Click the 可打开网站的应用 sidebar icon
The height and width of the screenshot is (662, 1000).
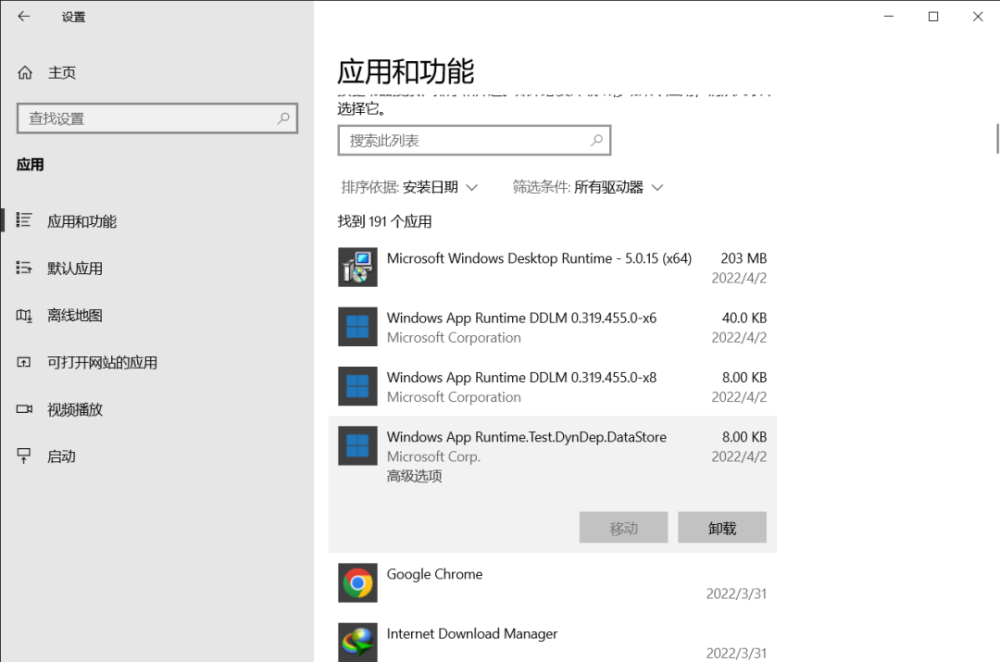tap(24, 362)
